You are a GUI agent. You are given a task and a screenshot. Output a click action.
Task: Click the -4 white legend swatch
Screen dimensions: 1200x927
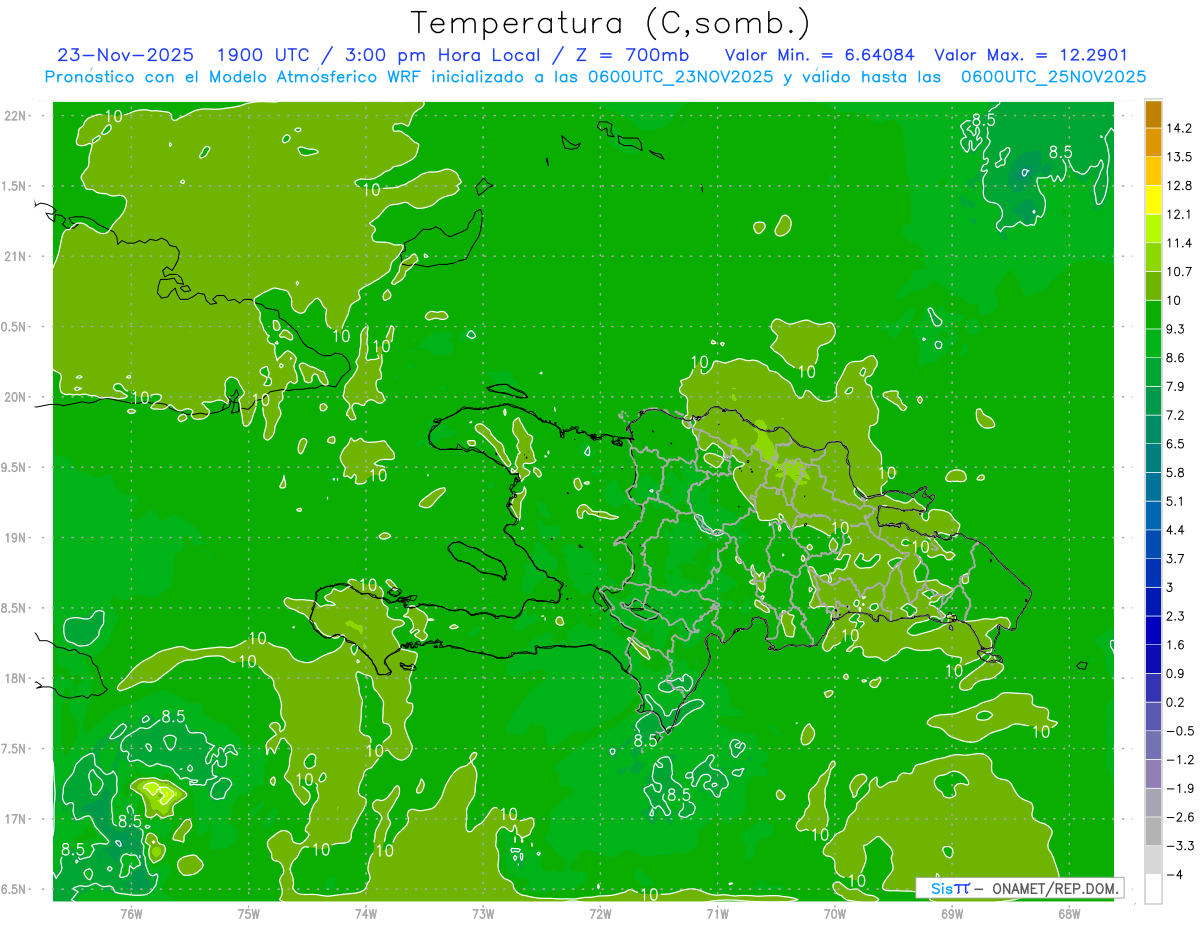(x=1153, y=889)
